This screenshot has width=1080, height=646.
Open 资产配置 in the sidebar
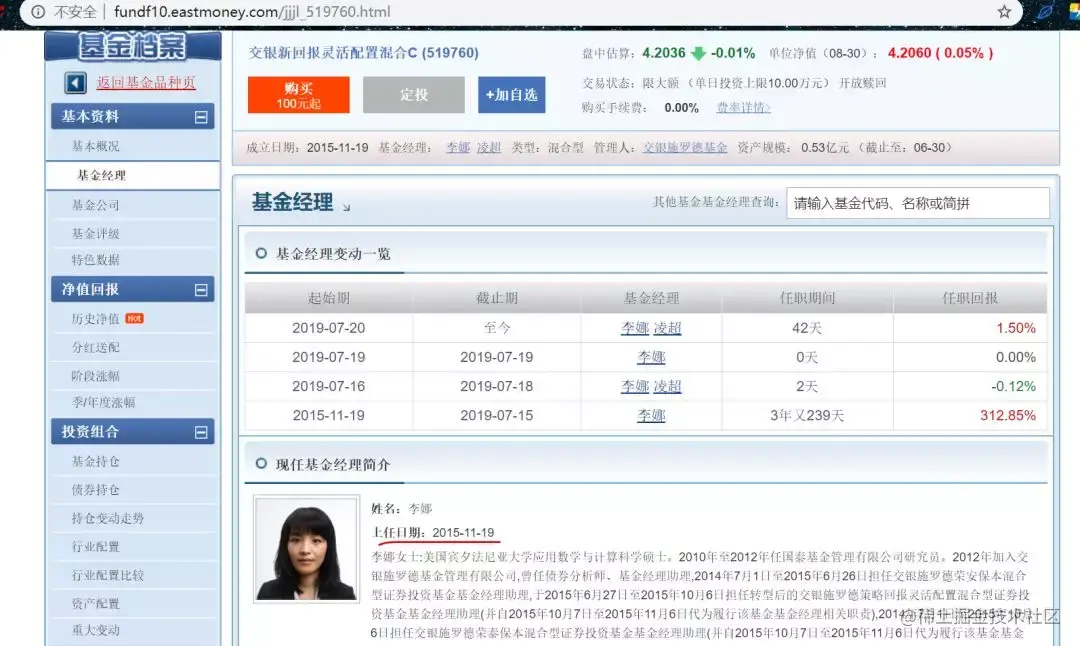click(96, 603)
